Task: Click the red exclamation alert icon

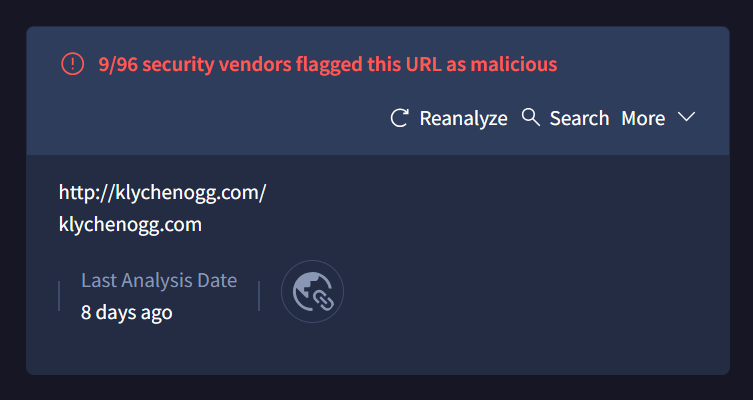Action: 73,64
